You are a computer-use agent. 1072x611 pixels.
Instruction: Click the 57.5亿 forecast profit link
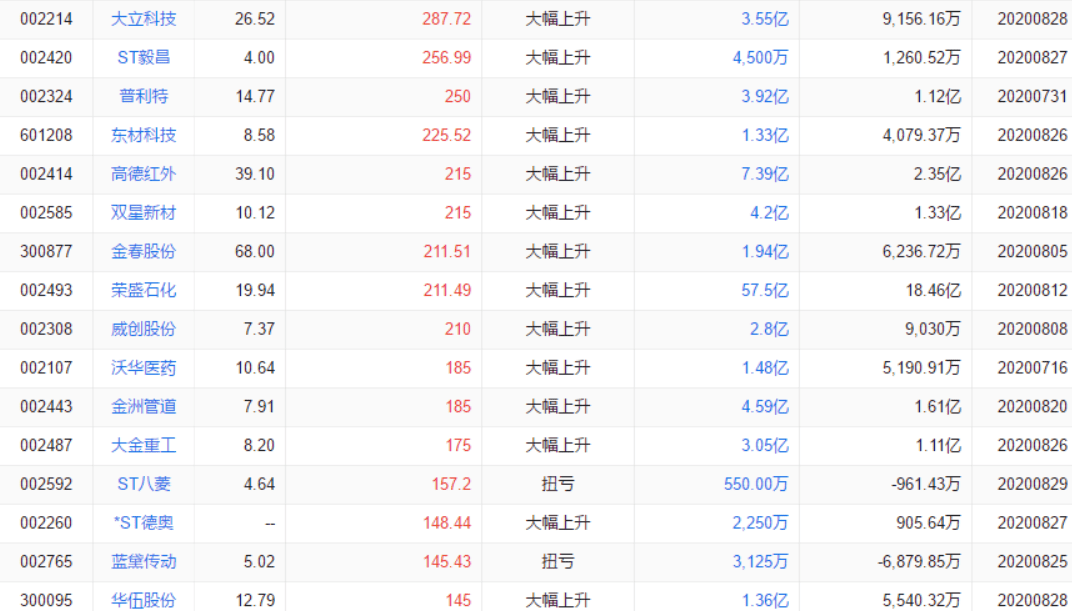(x=765, y=290)
